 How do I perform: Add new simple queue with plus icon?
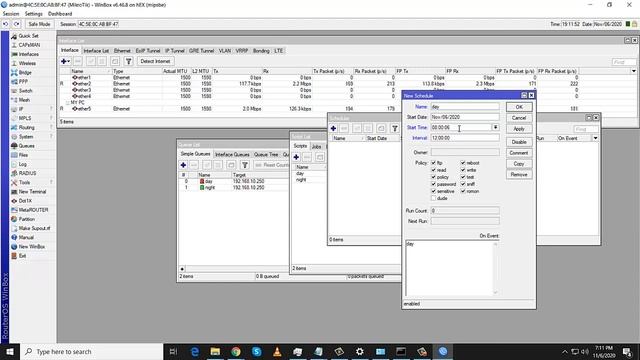(x=183, y=165)
